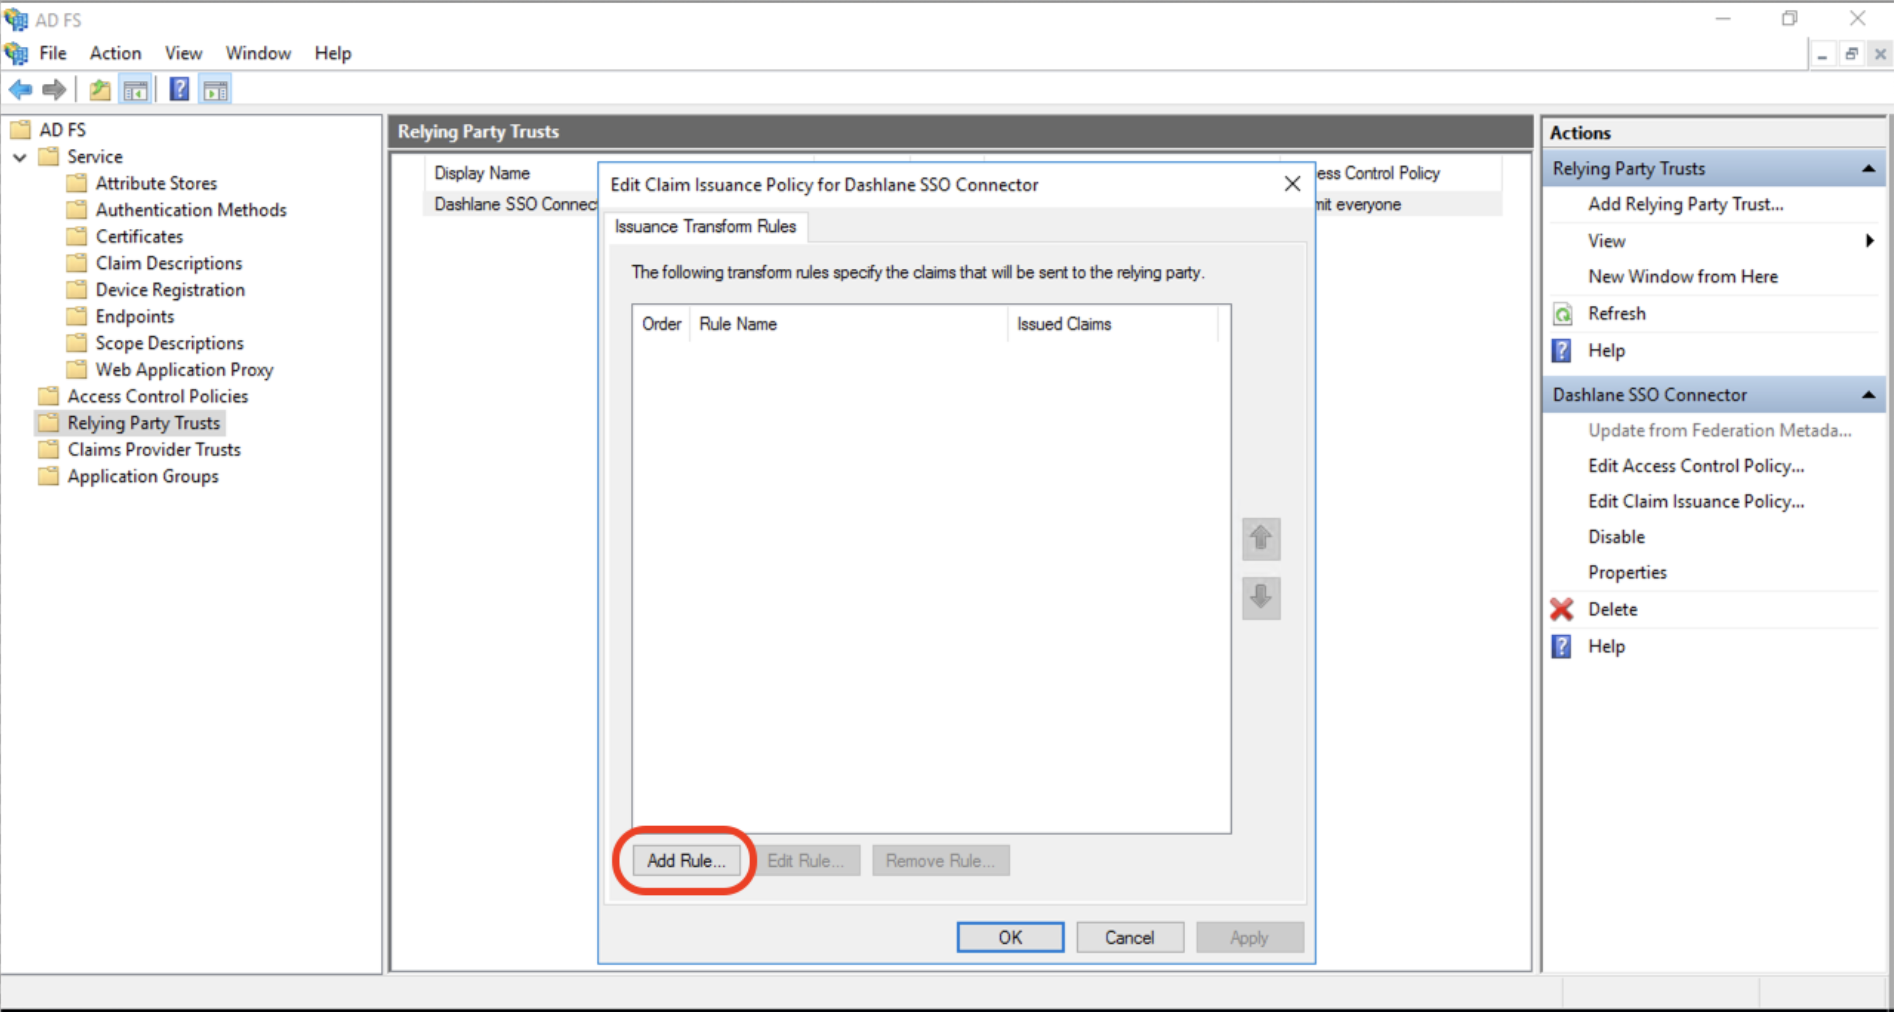Viewport: 1894px width, 1012px height.
Task: Click Delete in the Actions pane
Action: 1612,609
